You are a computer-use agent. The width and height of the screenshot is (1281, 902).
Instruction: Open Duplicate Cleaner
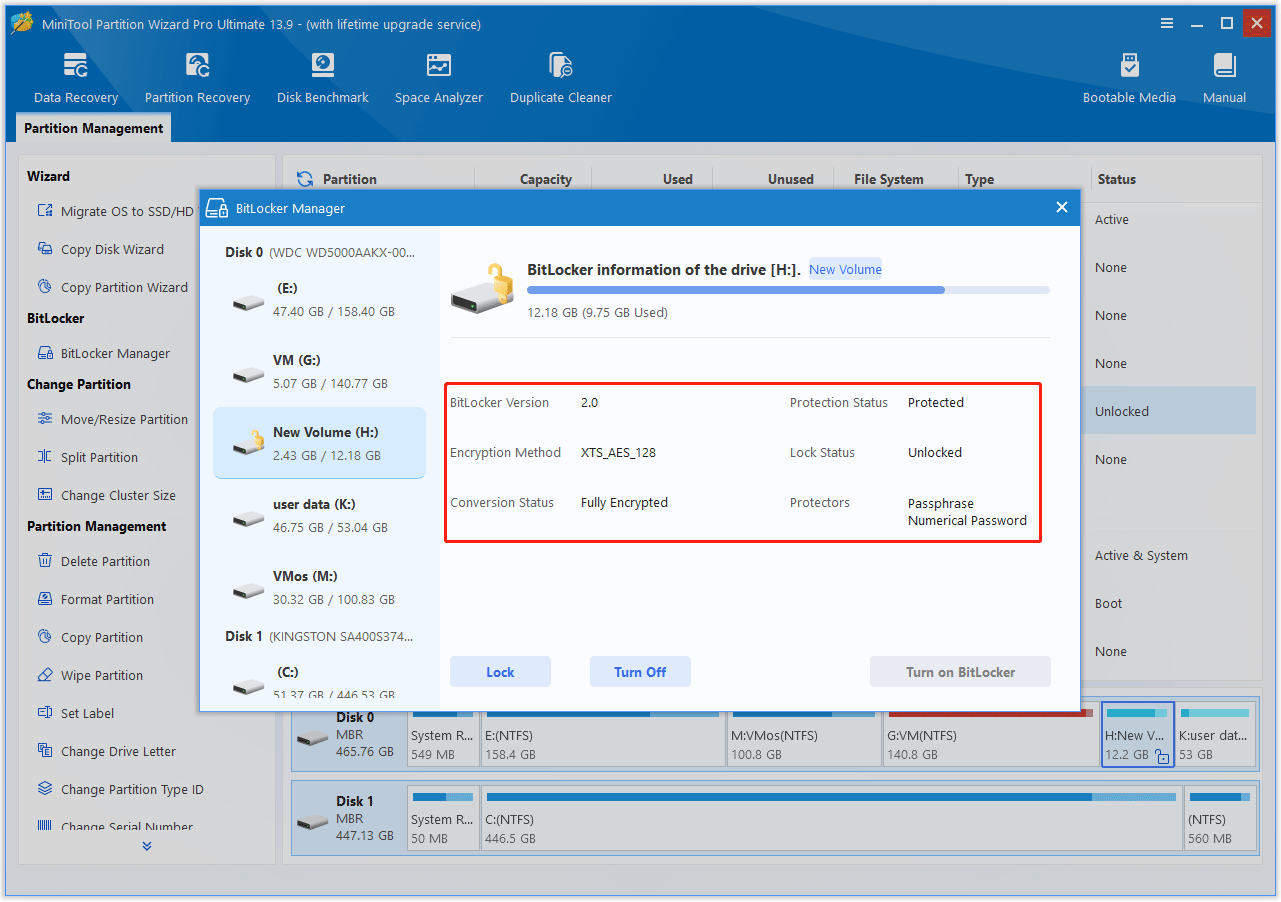click(561, 79)
